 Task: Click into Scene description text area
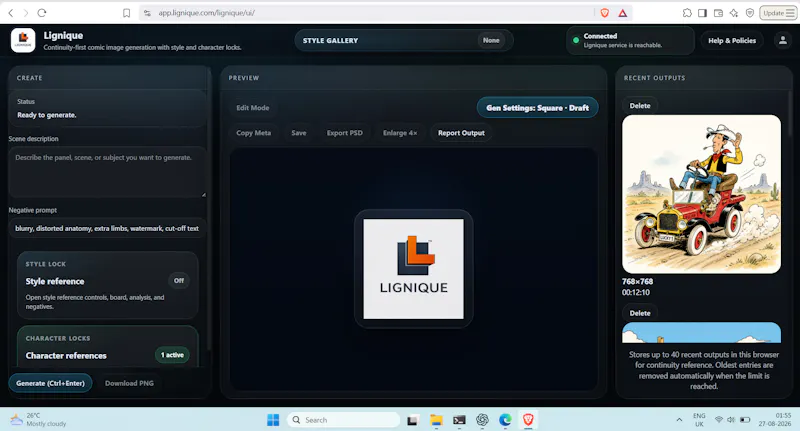108,172
